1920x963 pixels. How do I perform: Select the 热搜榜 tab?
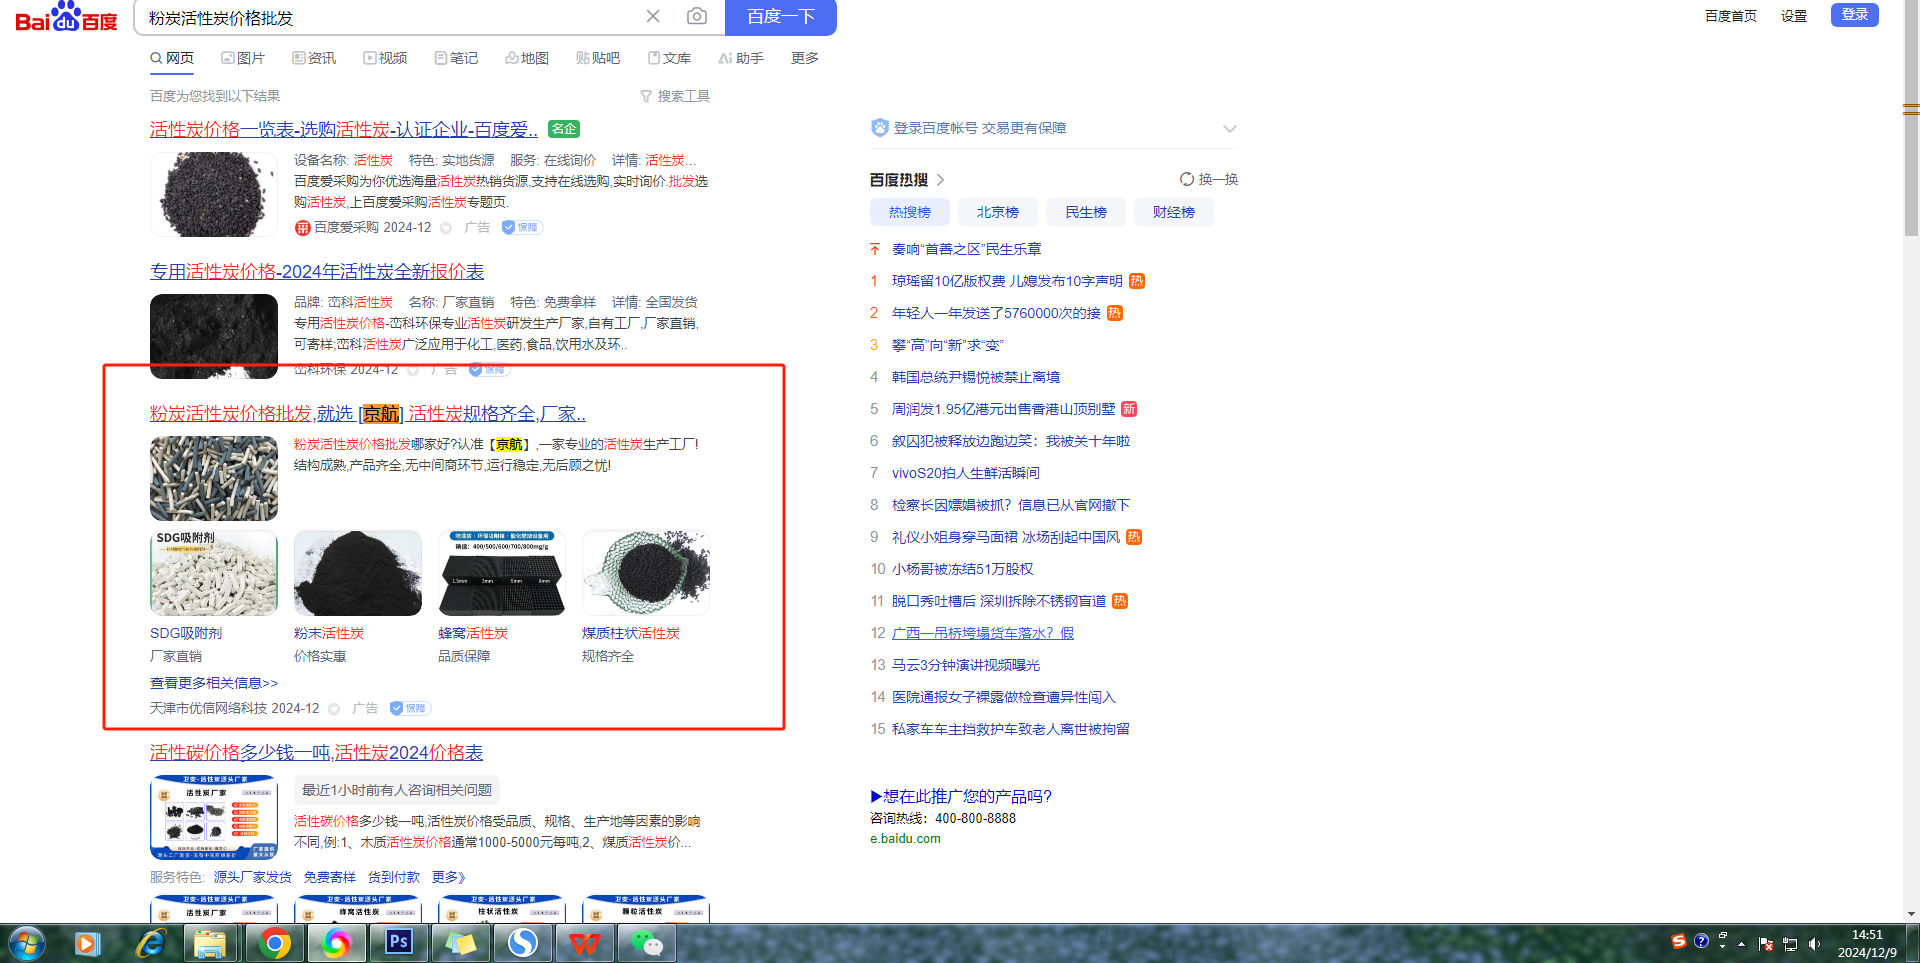click(910, 212)
